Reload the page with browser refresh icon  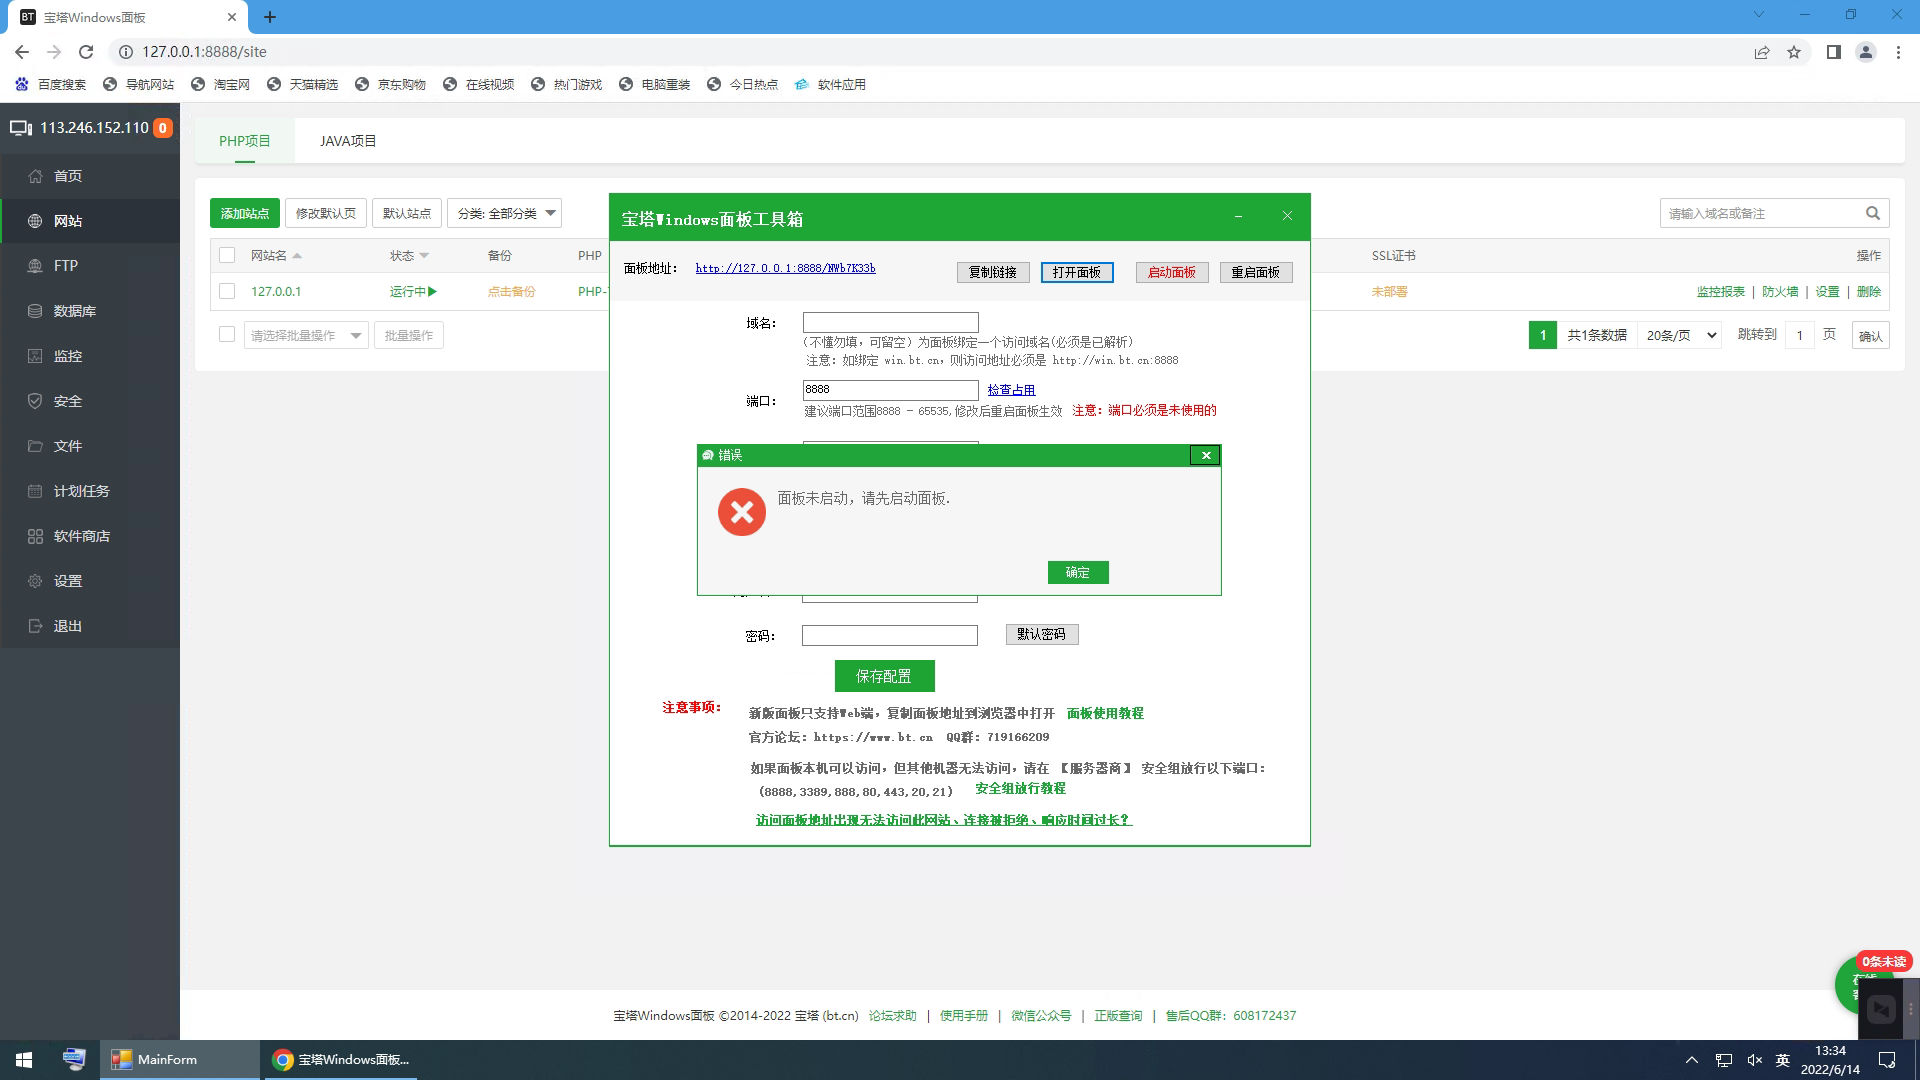click(86, 52)
